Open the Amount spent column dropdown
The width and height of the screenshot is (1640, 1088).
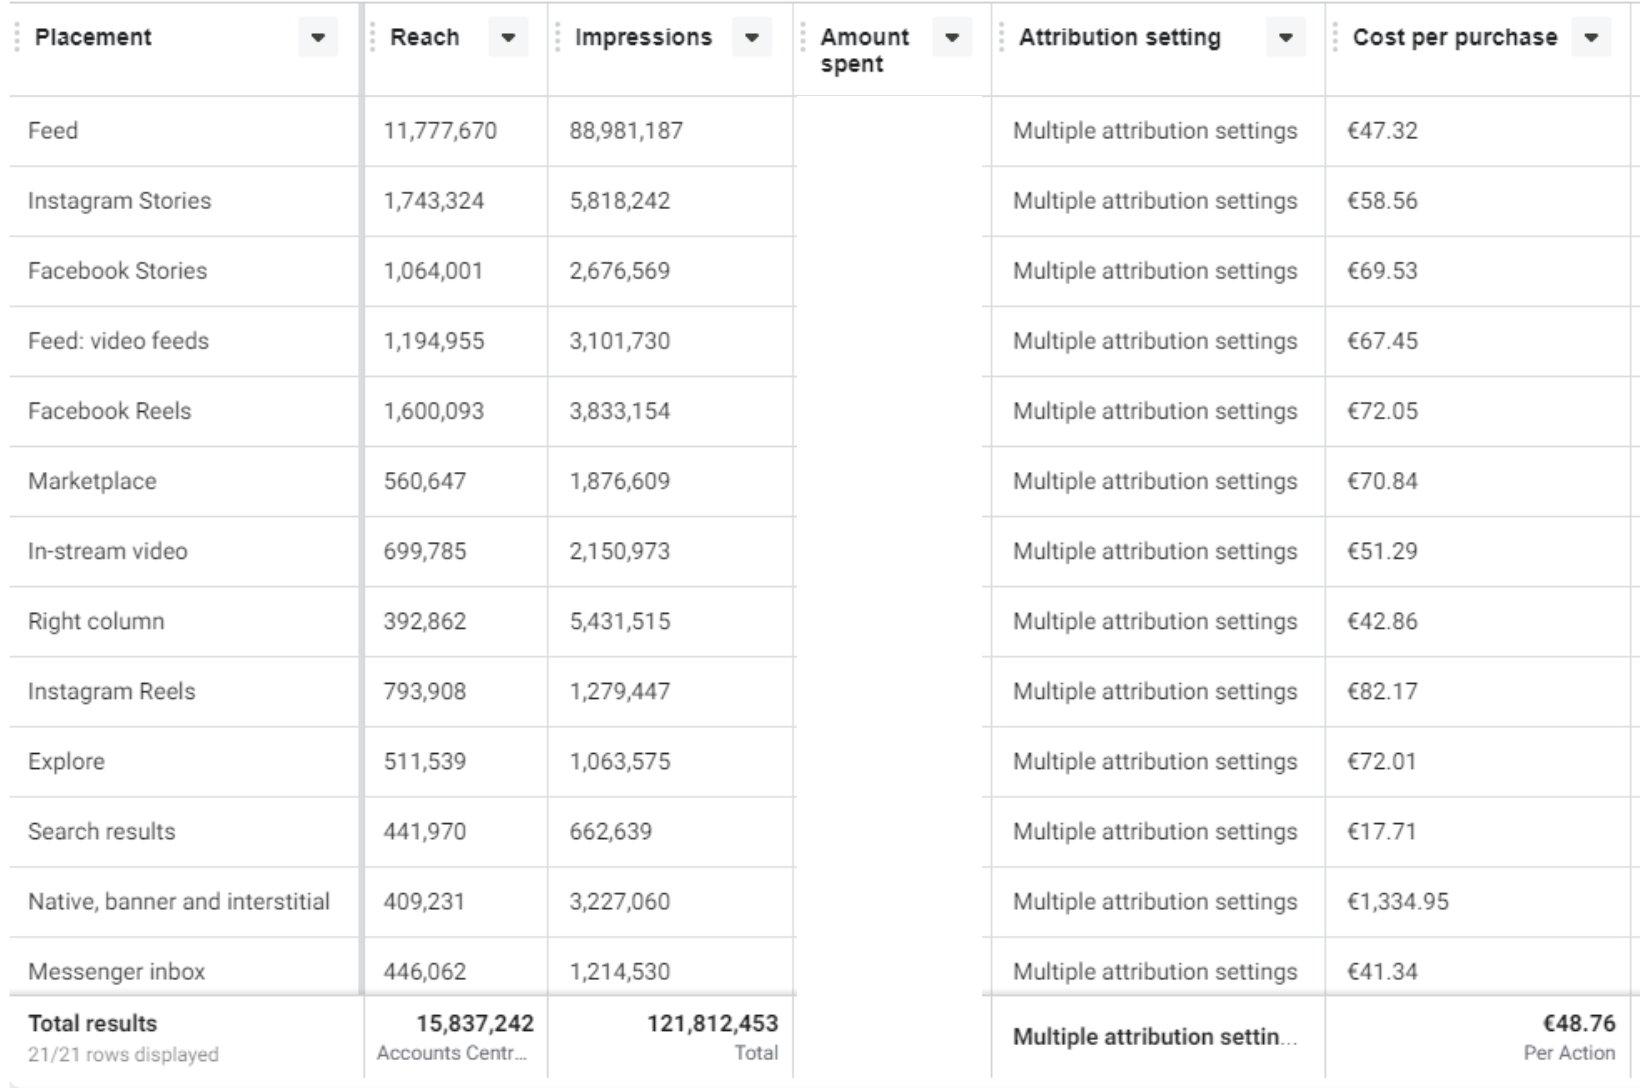(x=952, y=38)
